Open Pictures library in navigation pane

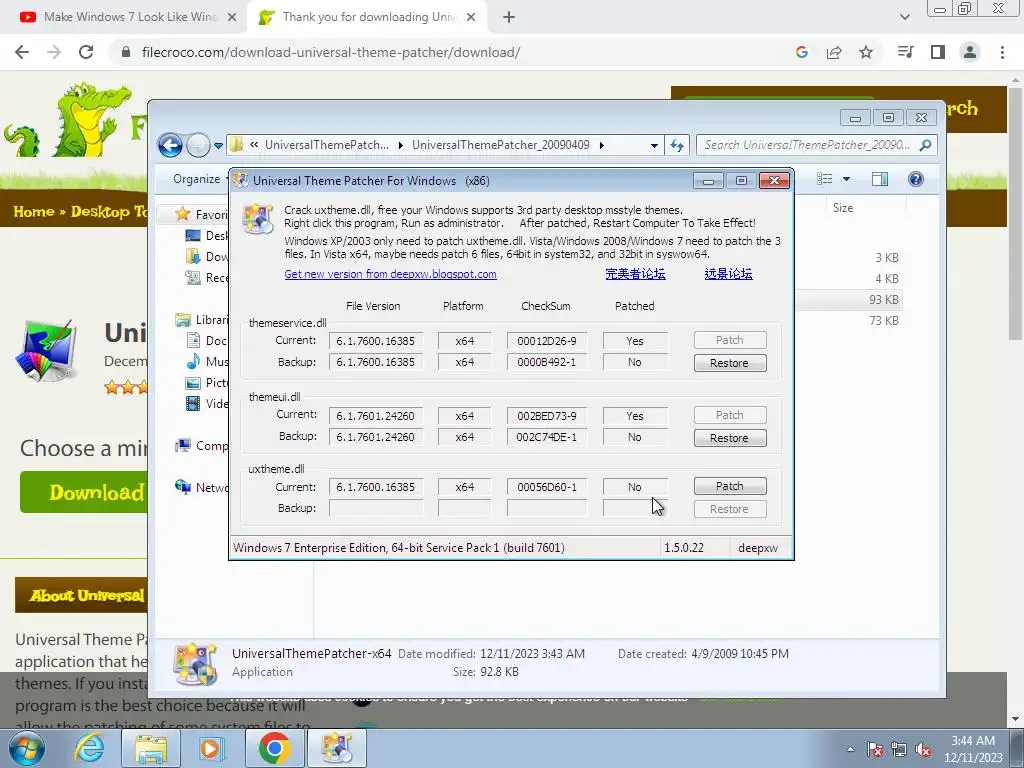206,383
